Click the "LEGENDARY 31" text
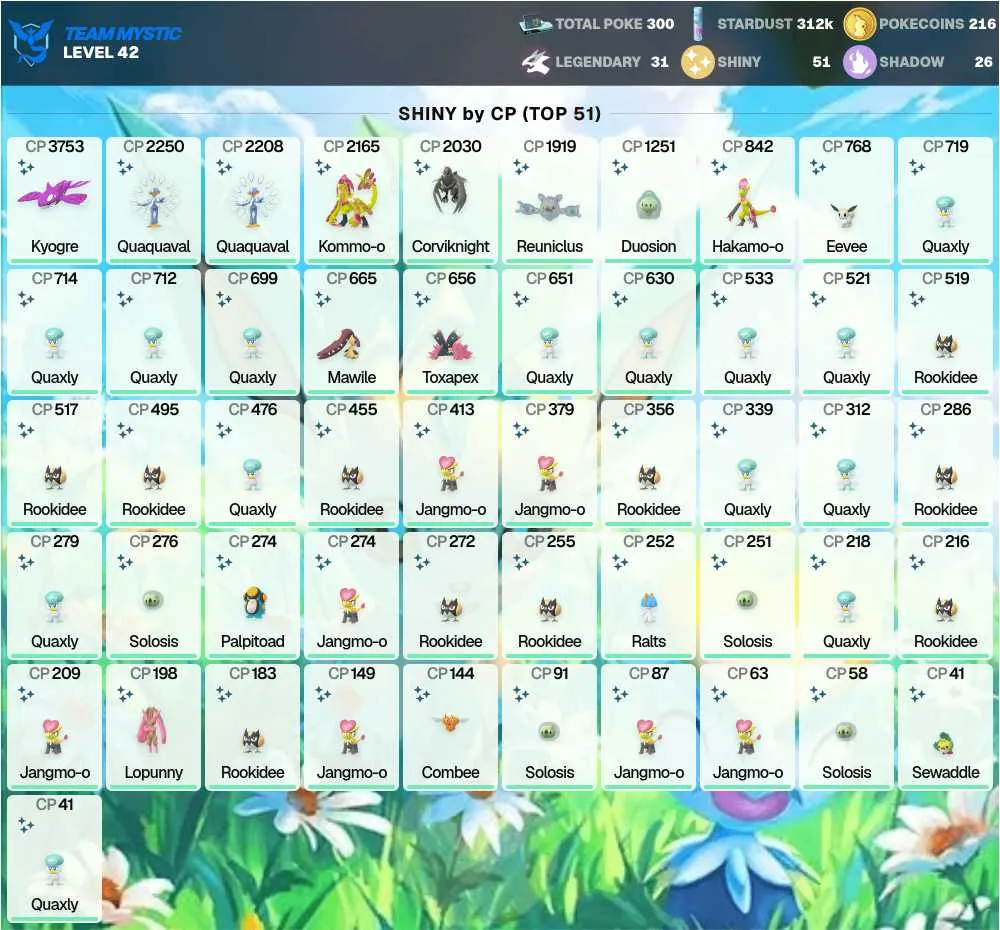The width and height of the screenshot is (1000, 930). [612, 62]
